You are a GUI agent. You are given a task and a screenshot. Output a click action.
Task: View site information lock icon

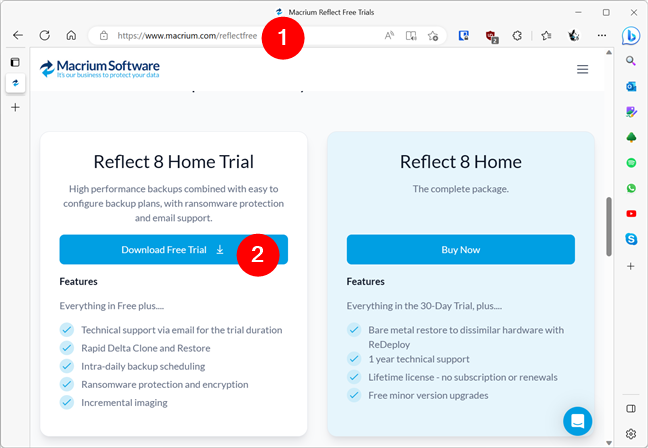(104, 36)
